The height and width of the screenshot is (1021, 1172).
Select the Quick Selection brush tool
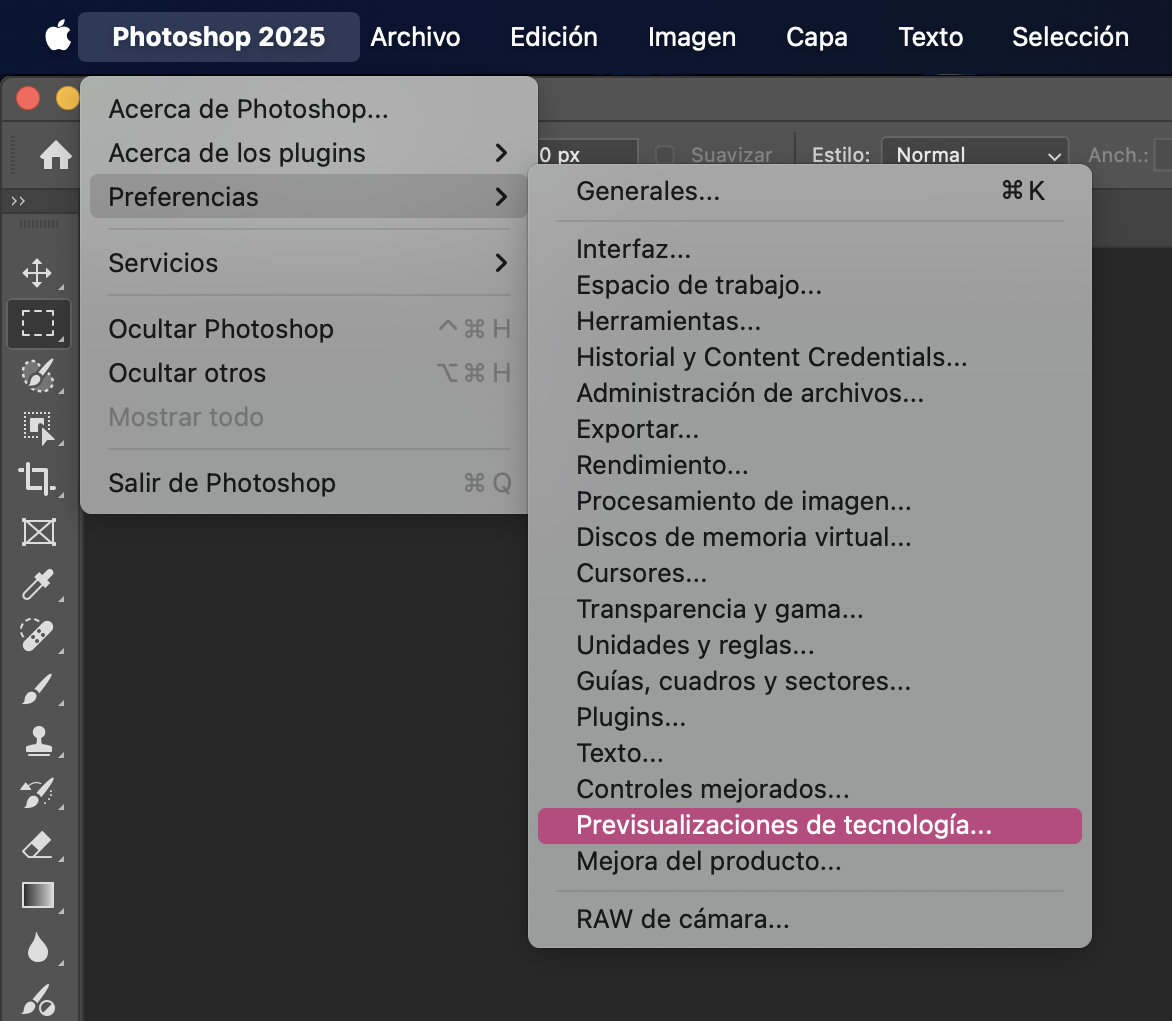pyautogui.click(x=37, y=375)
